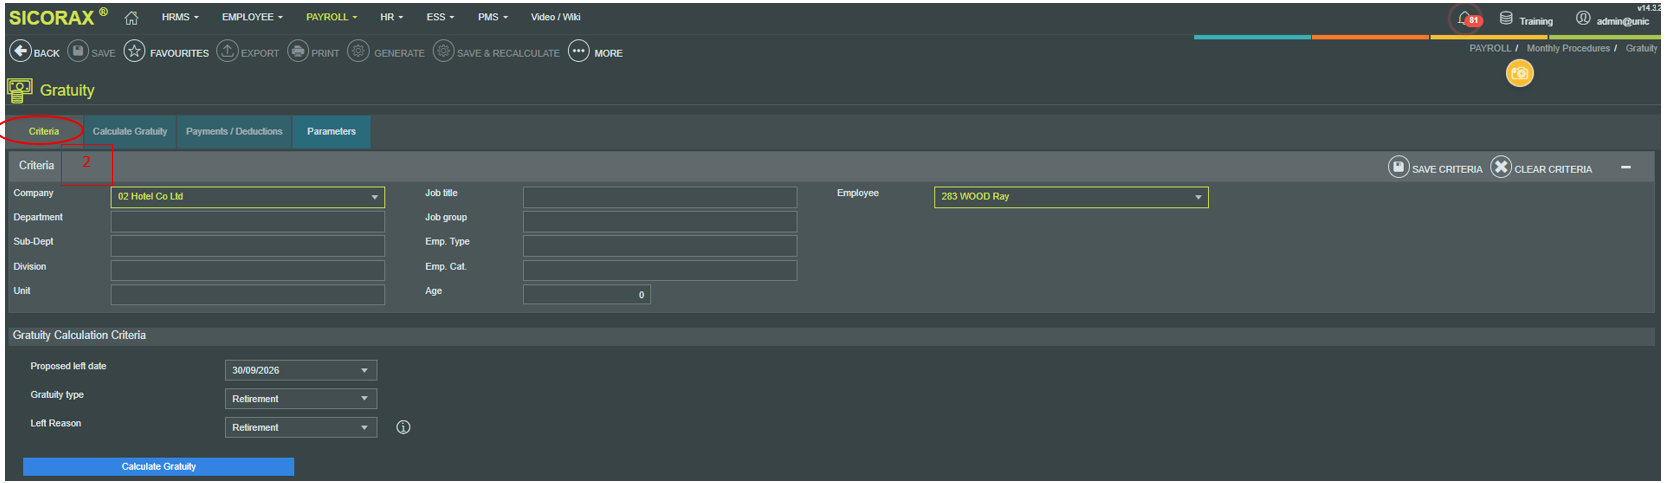
Task: Click the Training database icon
Action: click(1506, 18)
